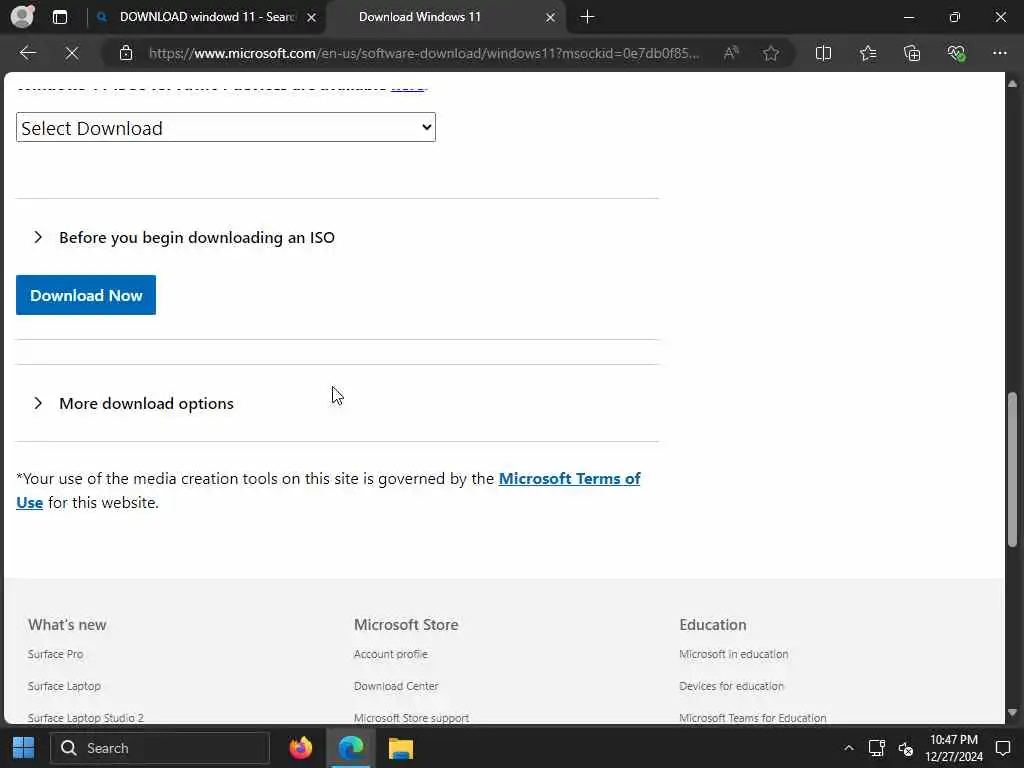Image resolution: width=1024 pixels, height=768 pixels.
Task: Open the notification center icon
Action: point(1003,748)
